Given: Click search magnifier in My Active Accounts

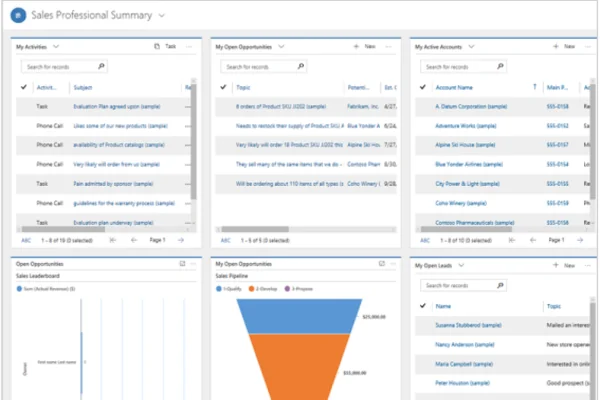Looking at the screenshot, I should coord(500,66).
